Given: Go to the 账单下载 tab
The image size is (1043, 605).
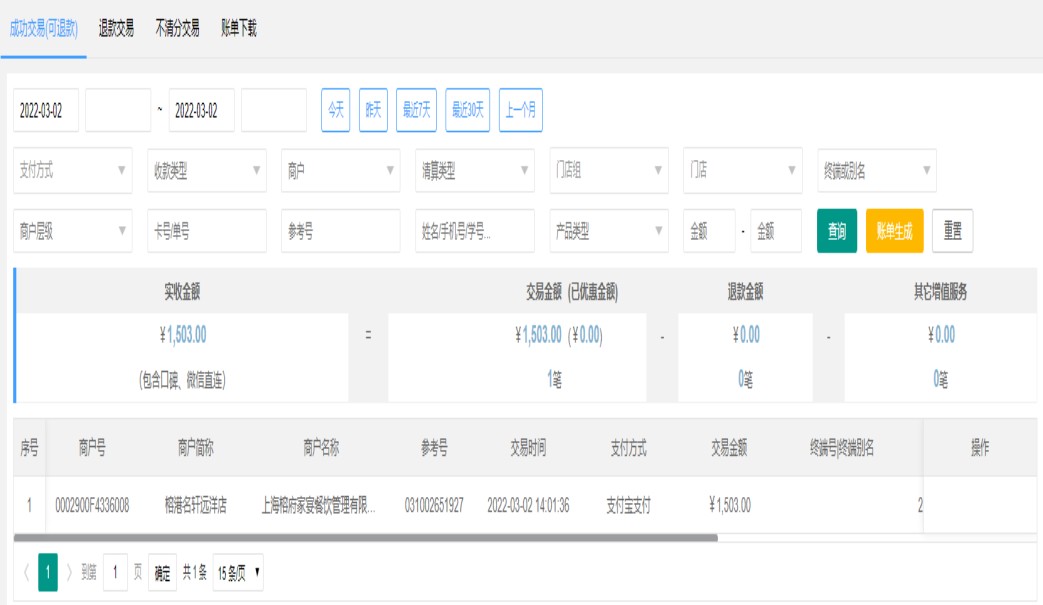Looking at the screenshot, I should [x=239, y=29].
